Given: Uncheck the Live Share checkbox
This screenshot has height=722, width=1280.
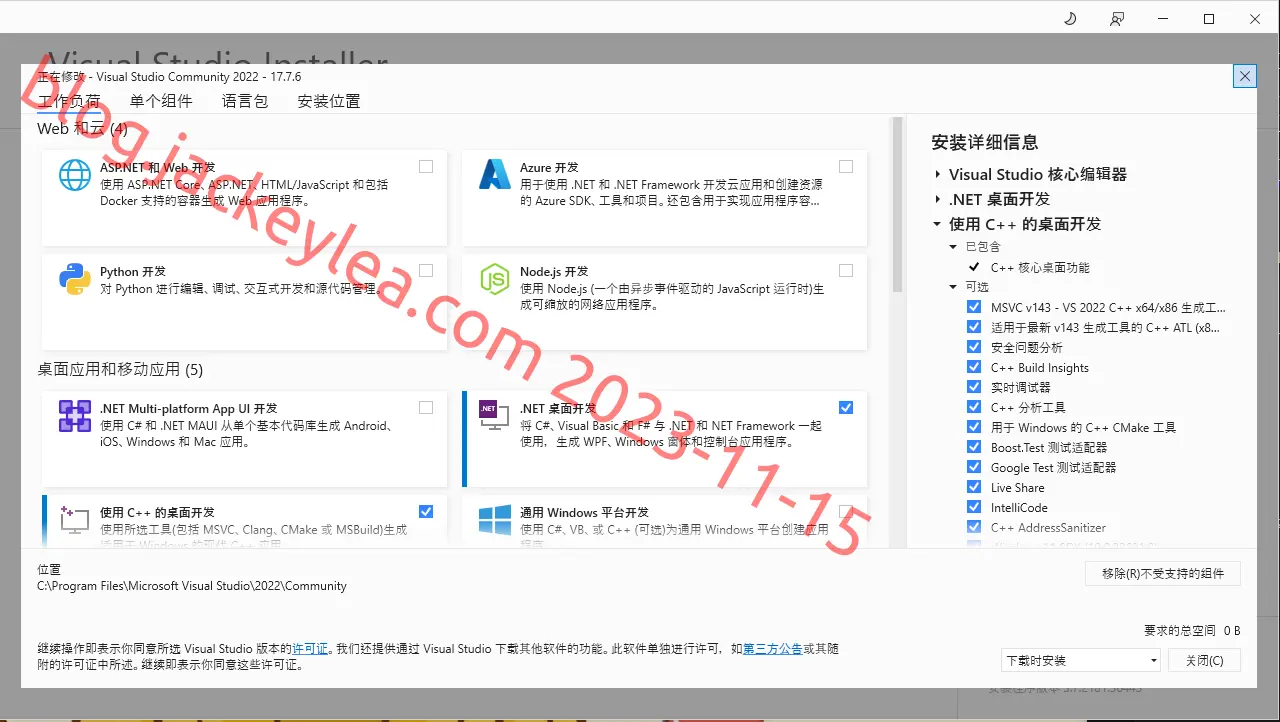Looking at the screenshot, I should (974, 487).
